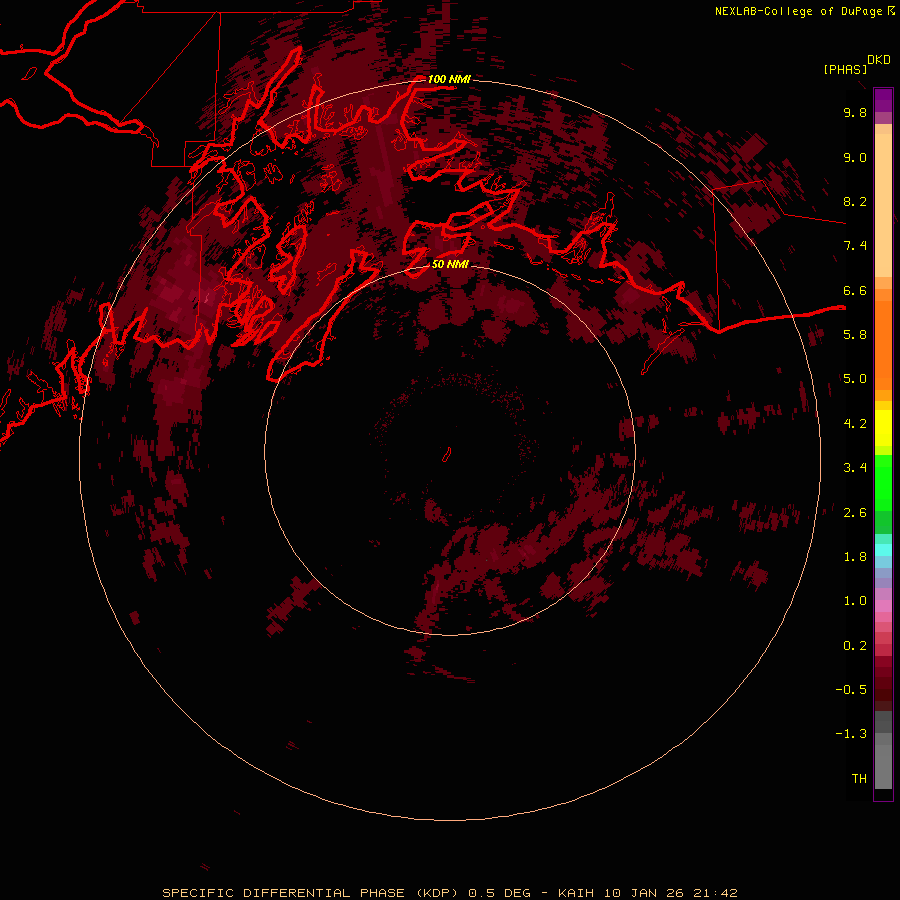
Task: Click the small logo symbol after DuPage
Action: pyautogui.click(x=891, y=10)
